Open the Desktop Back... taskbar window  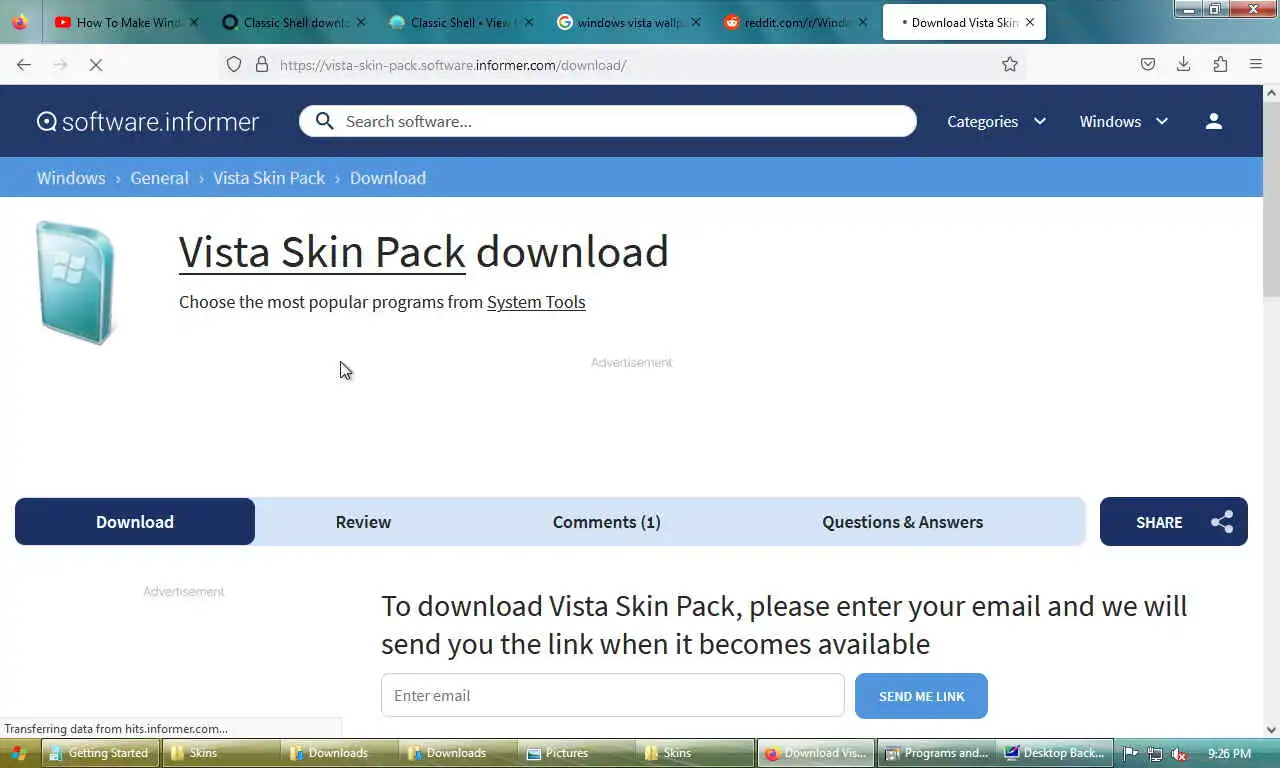[x=1055, y=753]
